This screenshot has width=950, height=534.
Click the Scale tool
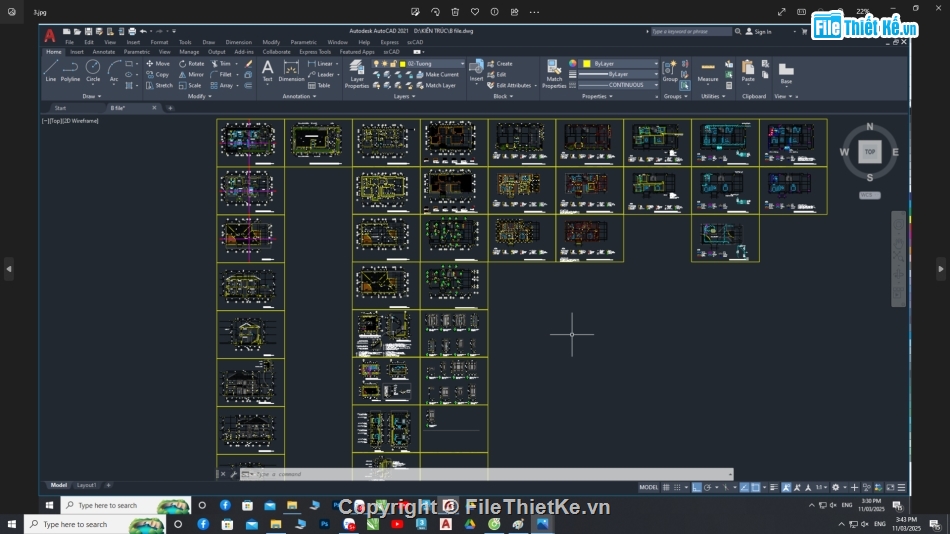(x=190, y=85)
